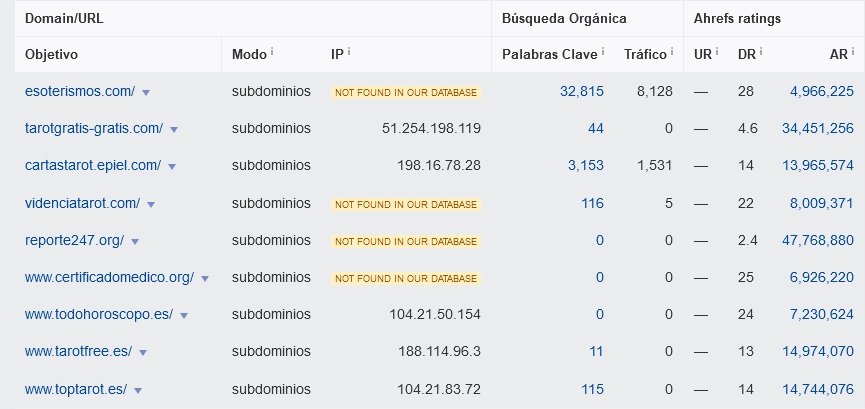This screenshot has height=409, width=865.
Task: Open the reporte247.org/ link
Action: tap(72, 240)
